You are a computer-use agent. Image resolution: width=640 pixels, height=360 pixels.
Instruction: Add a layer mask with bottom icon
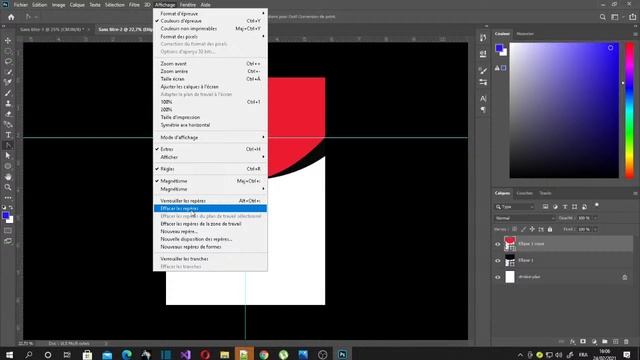click(x=583, y=341)
